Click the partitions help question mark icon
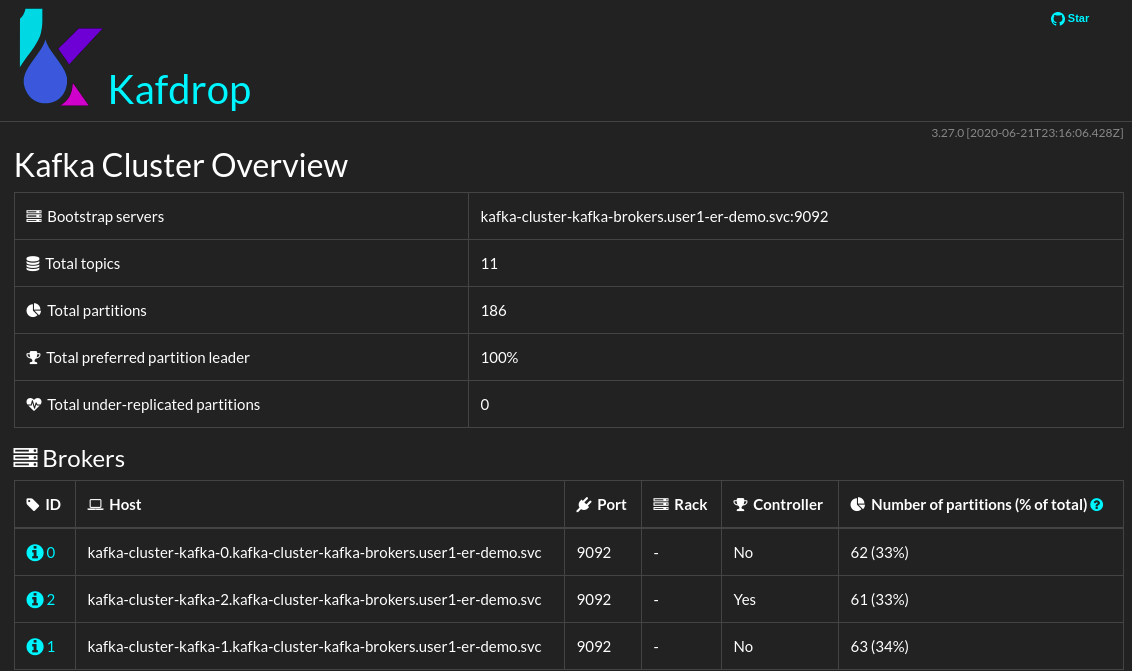Image resolution: width=1132 pixels, height=671 pixels. pyautogui.click(x=1097, y=505)
